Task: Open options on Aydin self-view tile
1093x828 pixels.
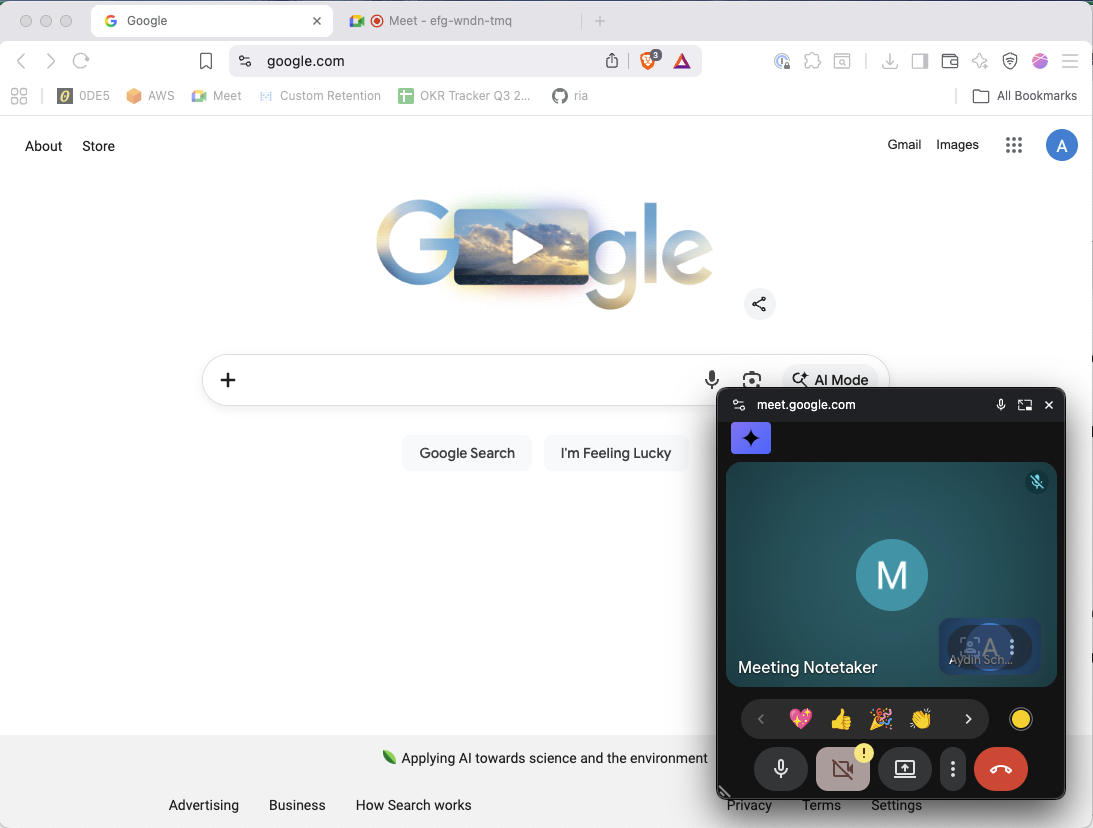Action: click(x=1011, y=647)
